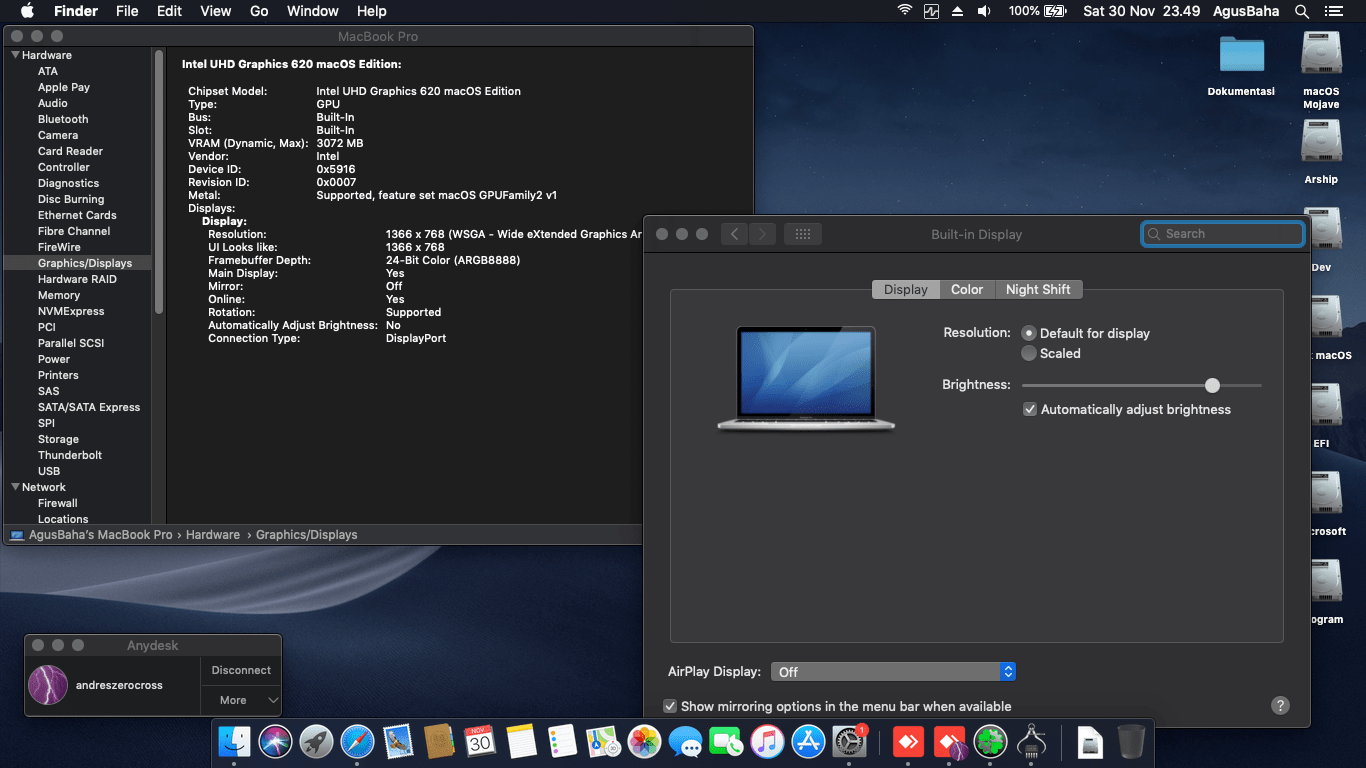
Task: Select the Arship drive on desktop
Action: pyautogui.click(x=1321, y=142)
